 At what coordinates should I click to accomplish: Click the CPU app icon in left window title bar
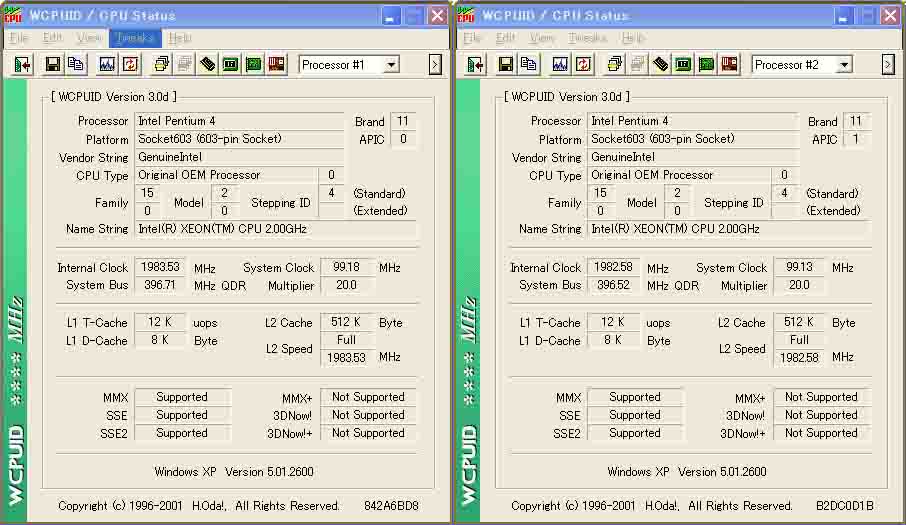(13, 15)
